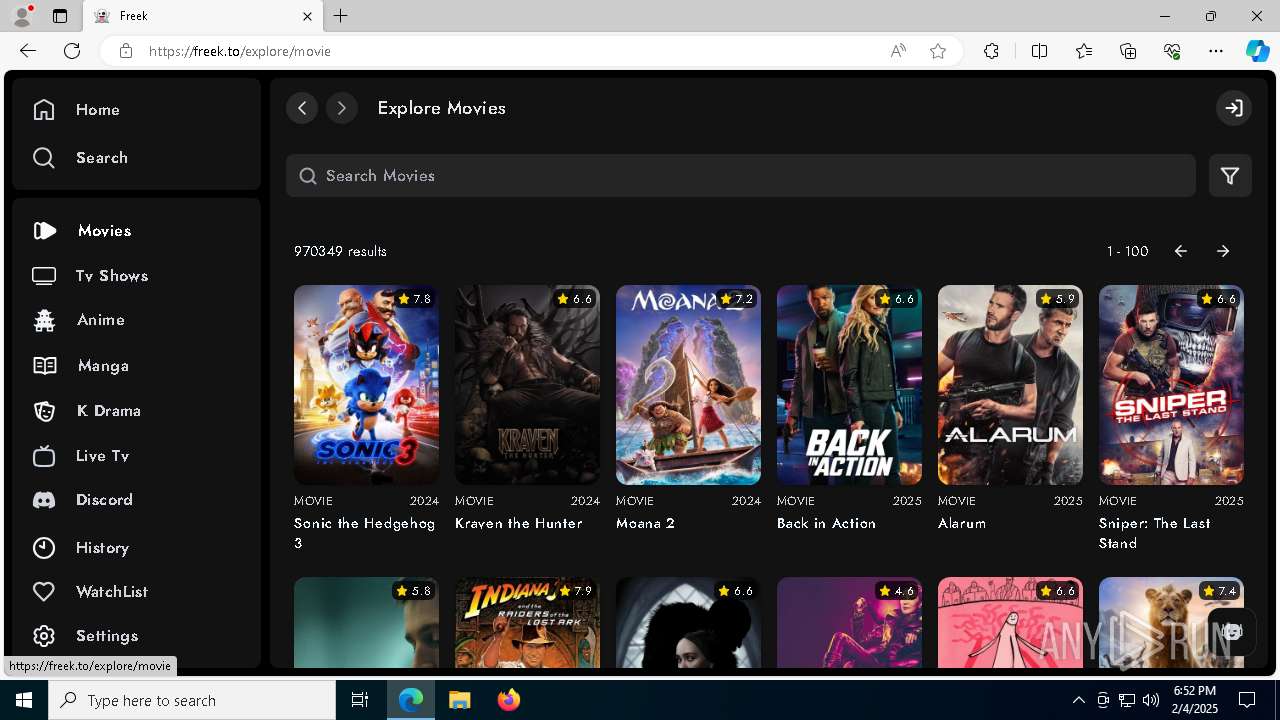
Task: Open Back in Action poster
Action: click(849, 385)
